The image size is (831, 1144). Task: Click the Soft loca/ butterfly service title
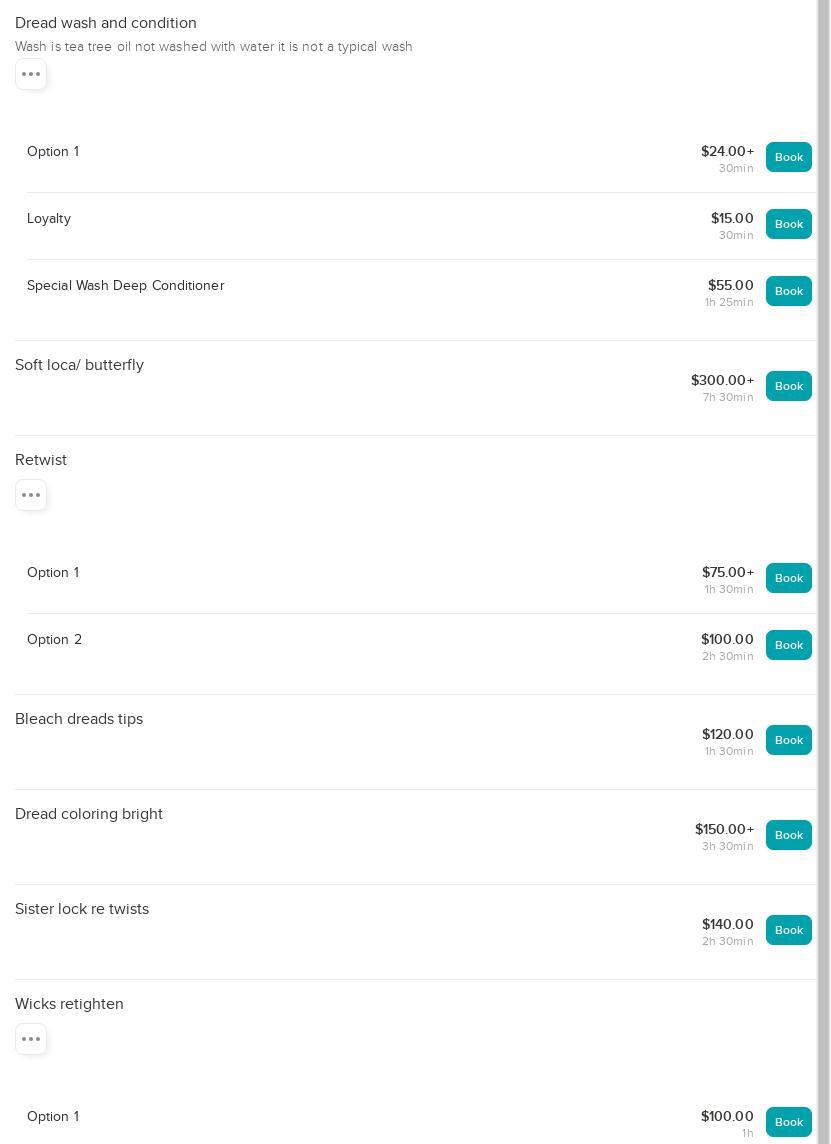[x=79, y=365]
